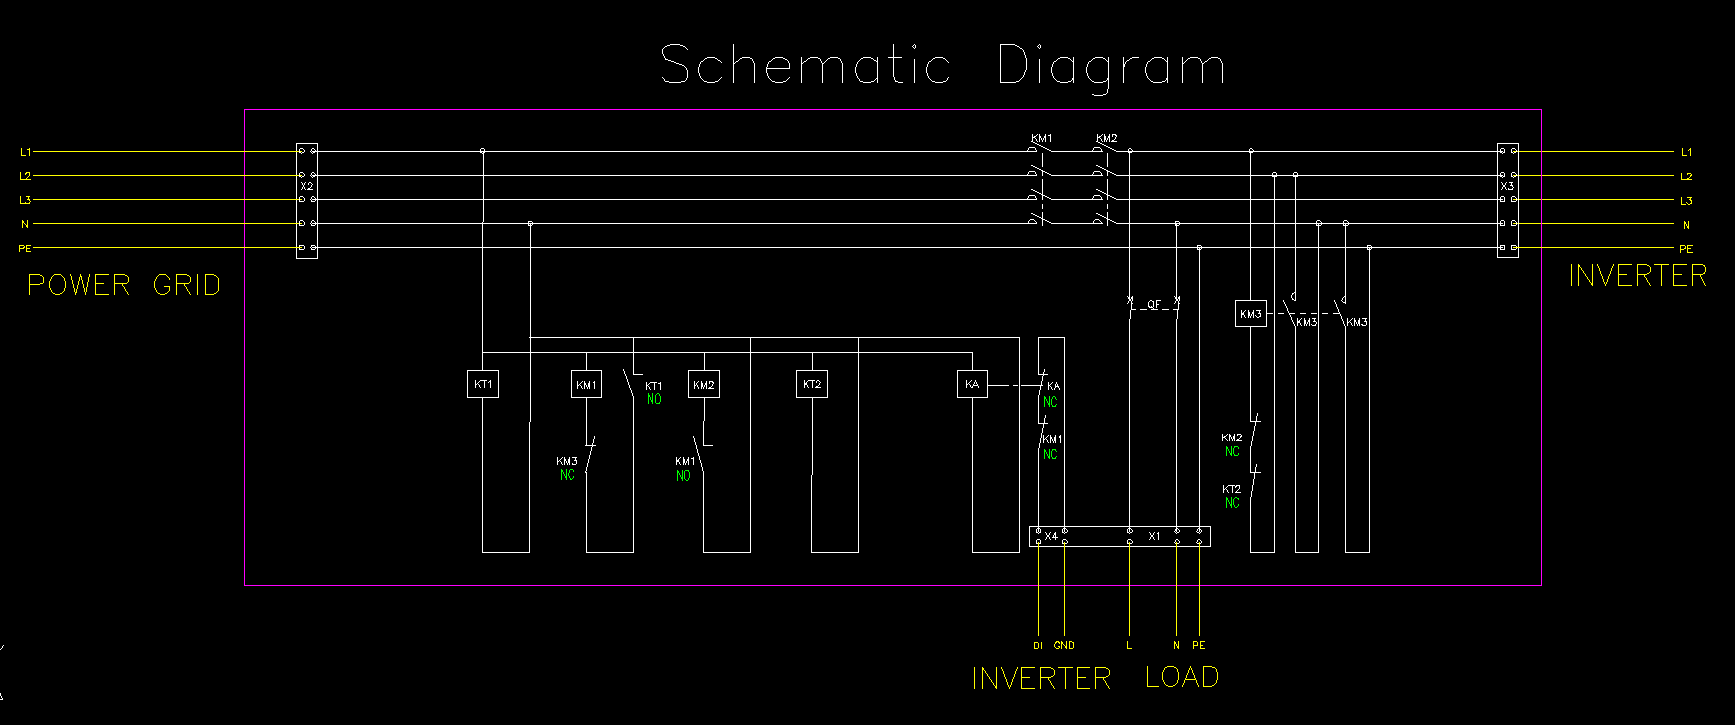Select the L label under X1 terminal
Viewport: 1735px width, 725px height.
point(1129,646)
